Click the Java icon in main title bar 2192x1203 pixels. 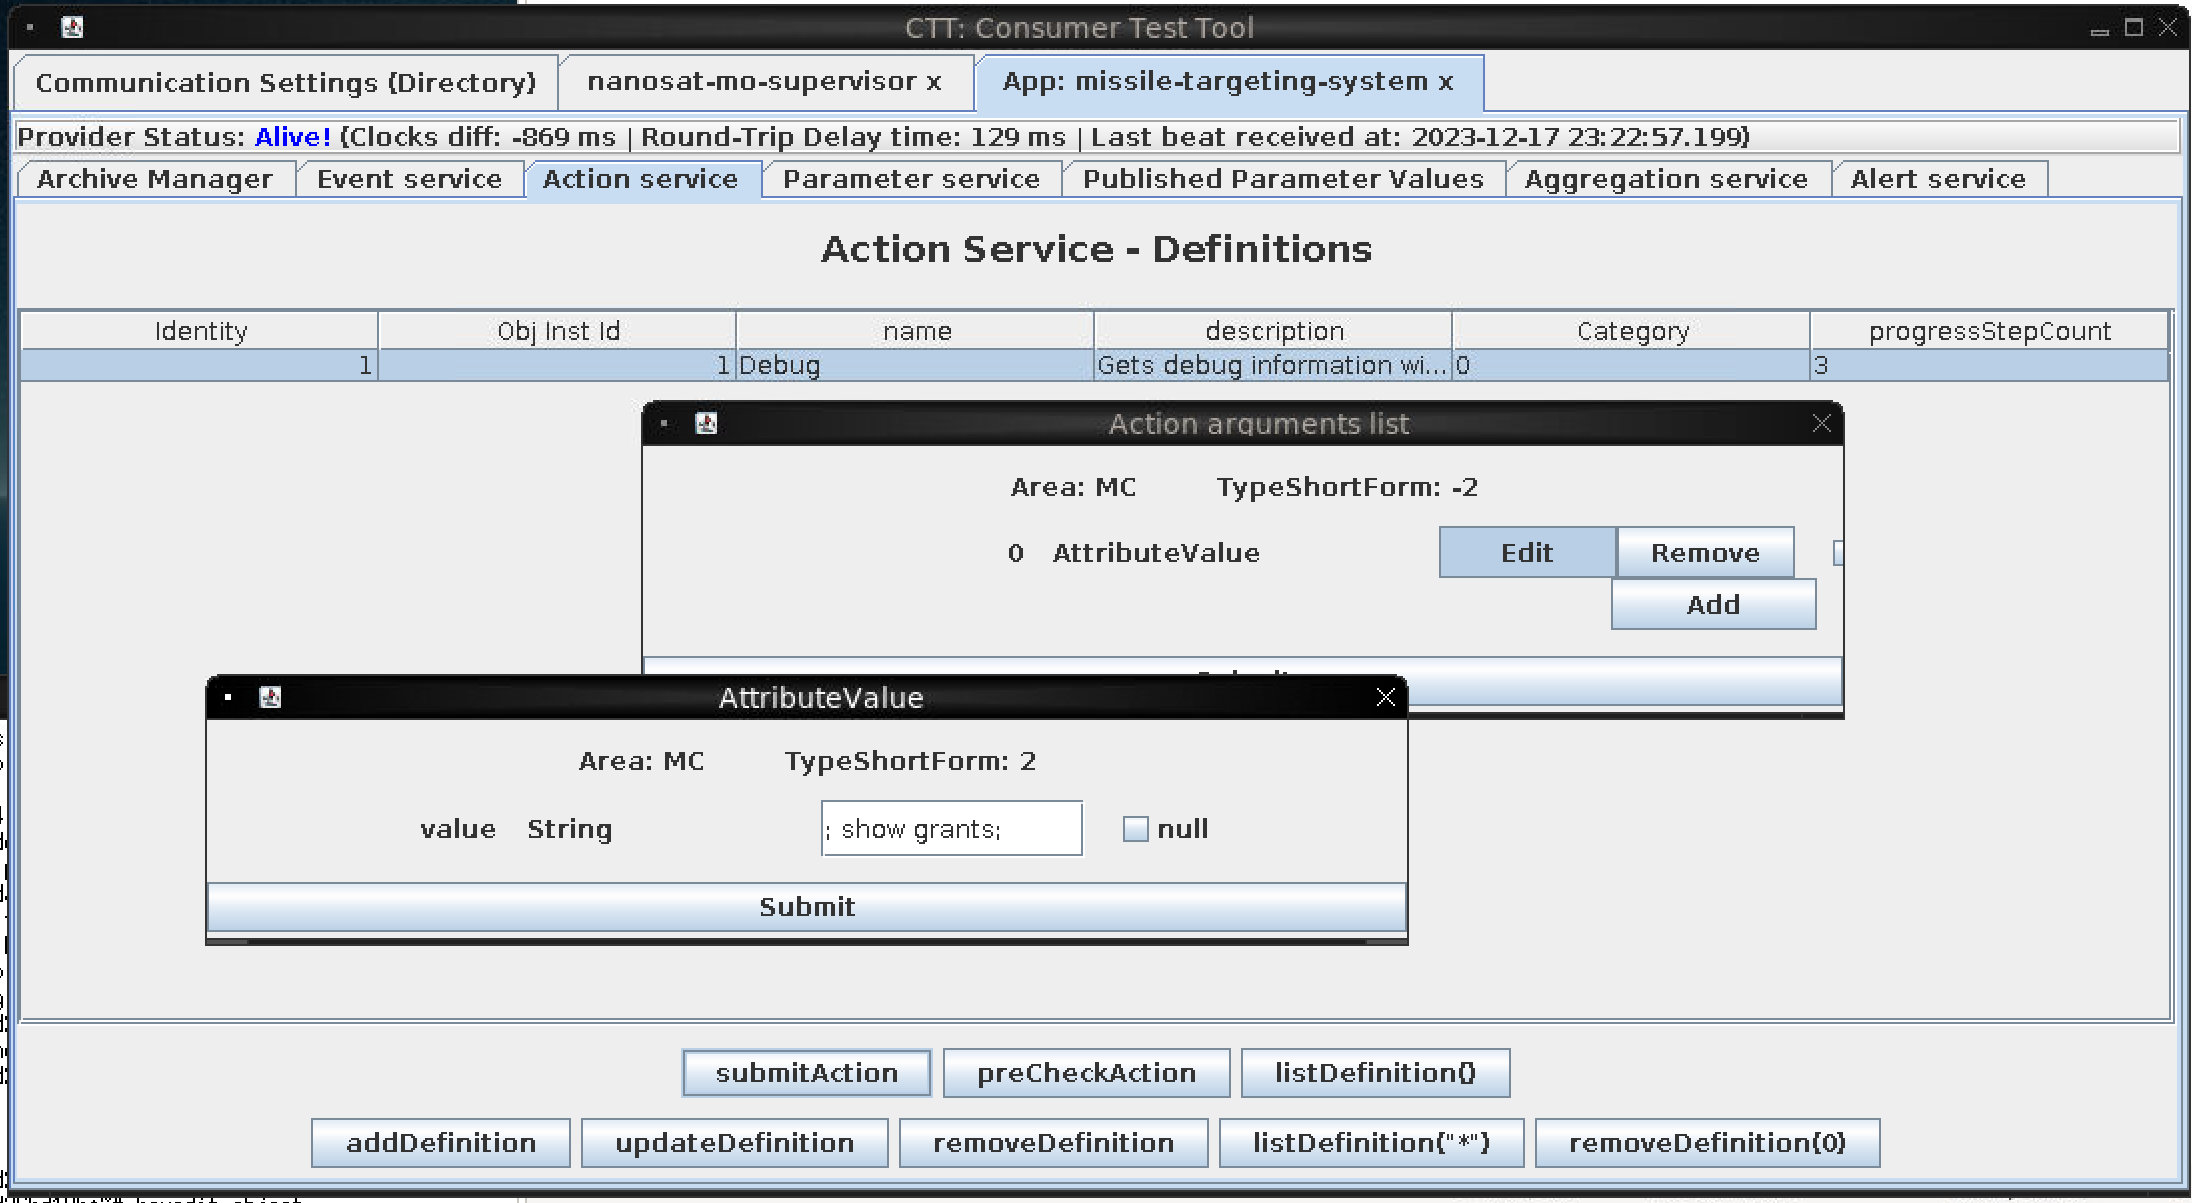point(72,27)
